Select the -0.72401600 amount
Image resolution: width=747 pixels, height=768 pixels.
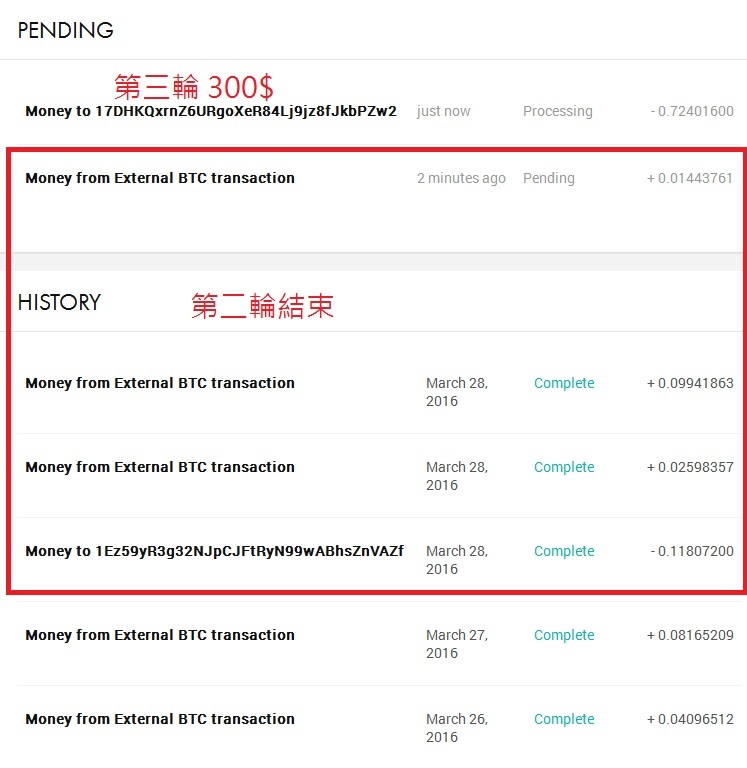692,111
